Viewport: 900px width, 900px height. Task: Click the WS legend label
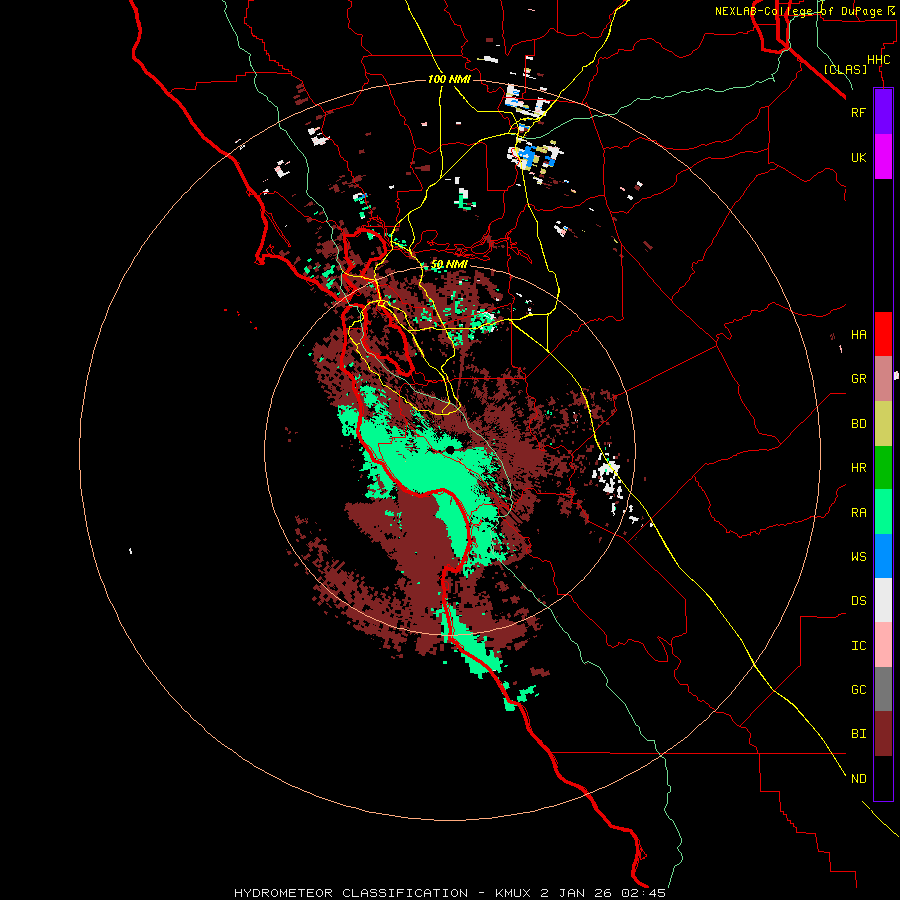858,556
